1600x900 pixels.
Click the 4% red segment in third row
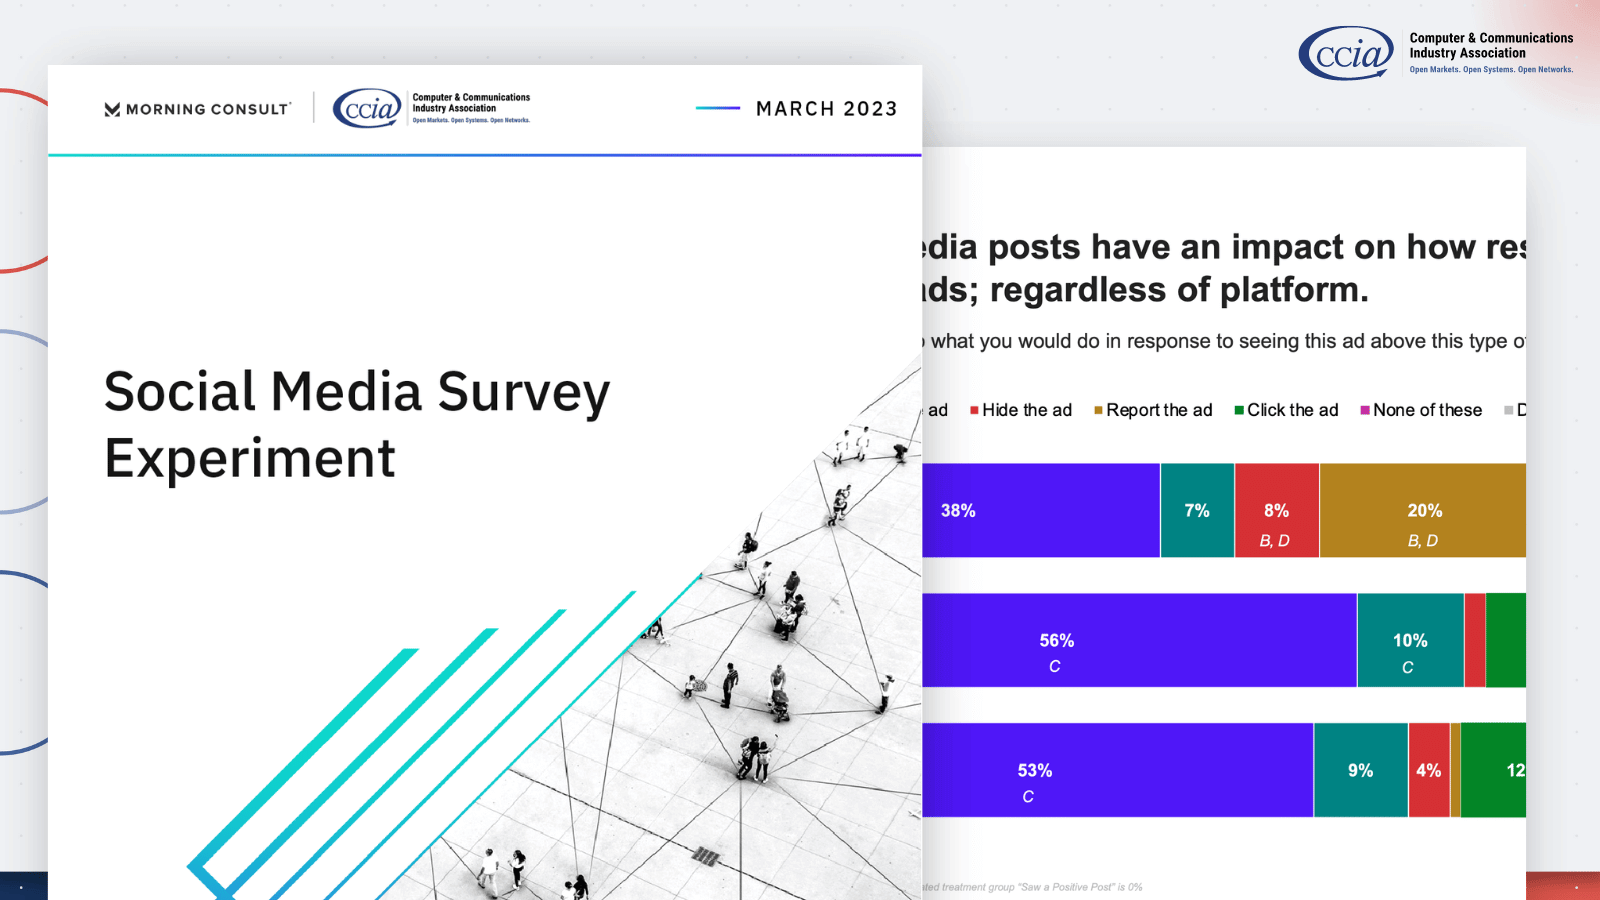[1428, 770]
